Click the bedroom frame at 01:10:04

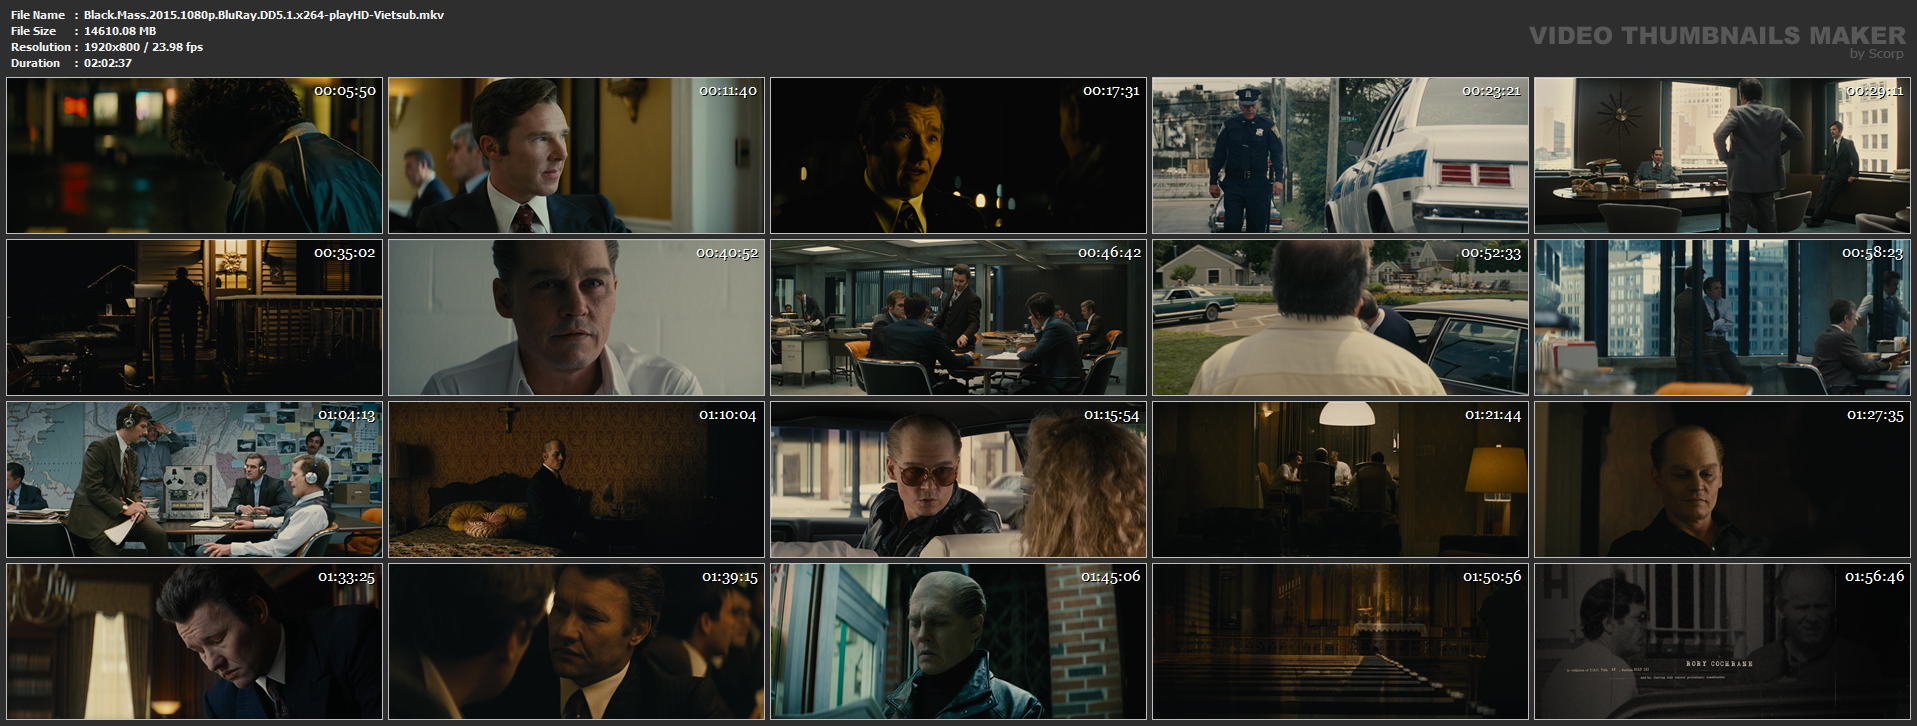(x=576, y=479)
